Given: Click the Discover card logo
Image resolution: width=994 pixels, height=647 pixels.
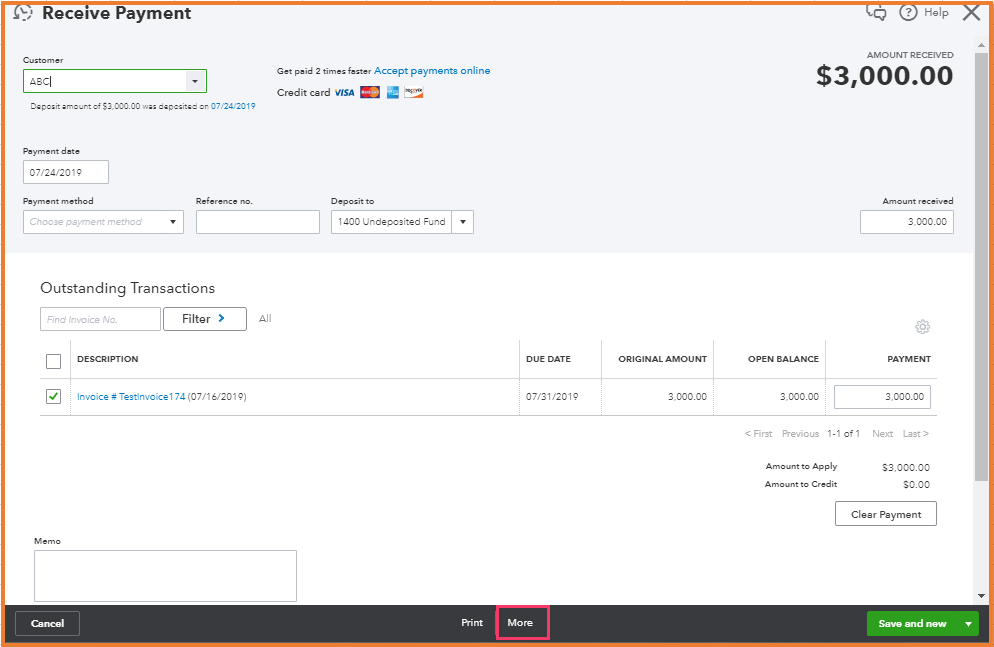Looking at the screenshot, I should (x=413, y=93).
